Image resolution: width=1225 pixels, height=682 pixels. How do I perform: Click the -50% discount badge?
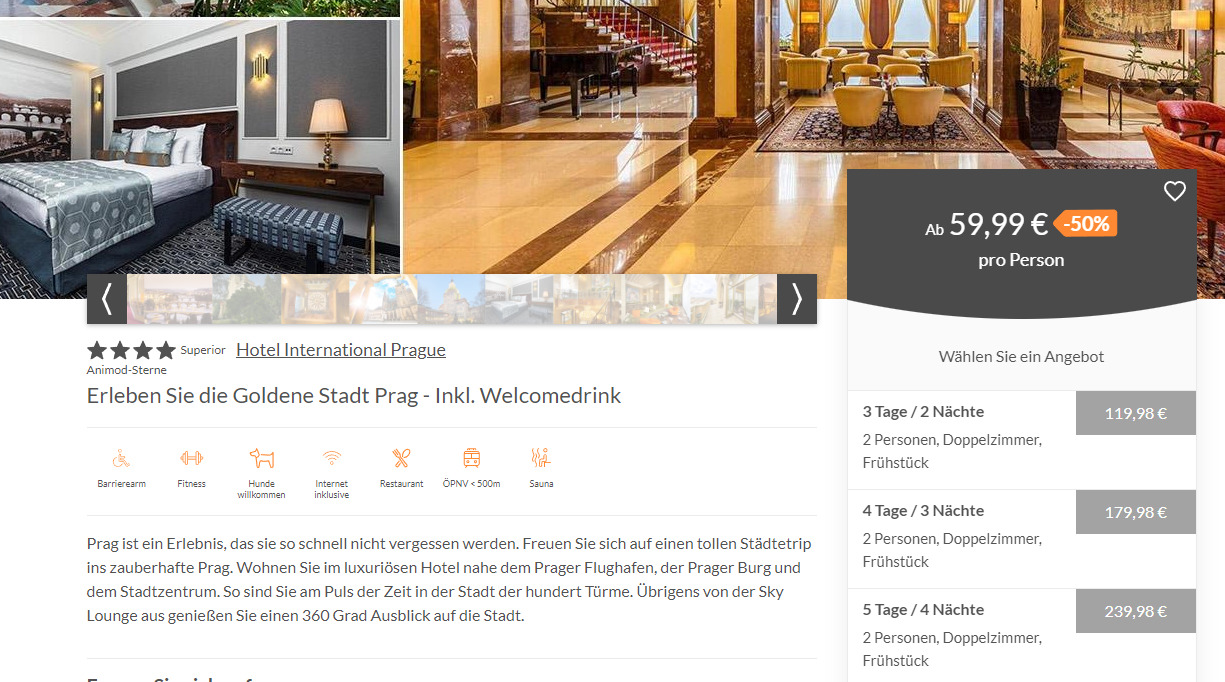[x=1087, y=224]
